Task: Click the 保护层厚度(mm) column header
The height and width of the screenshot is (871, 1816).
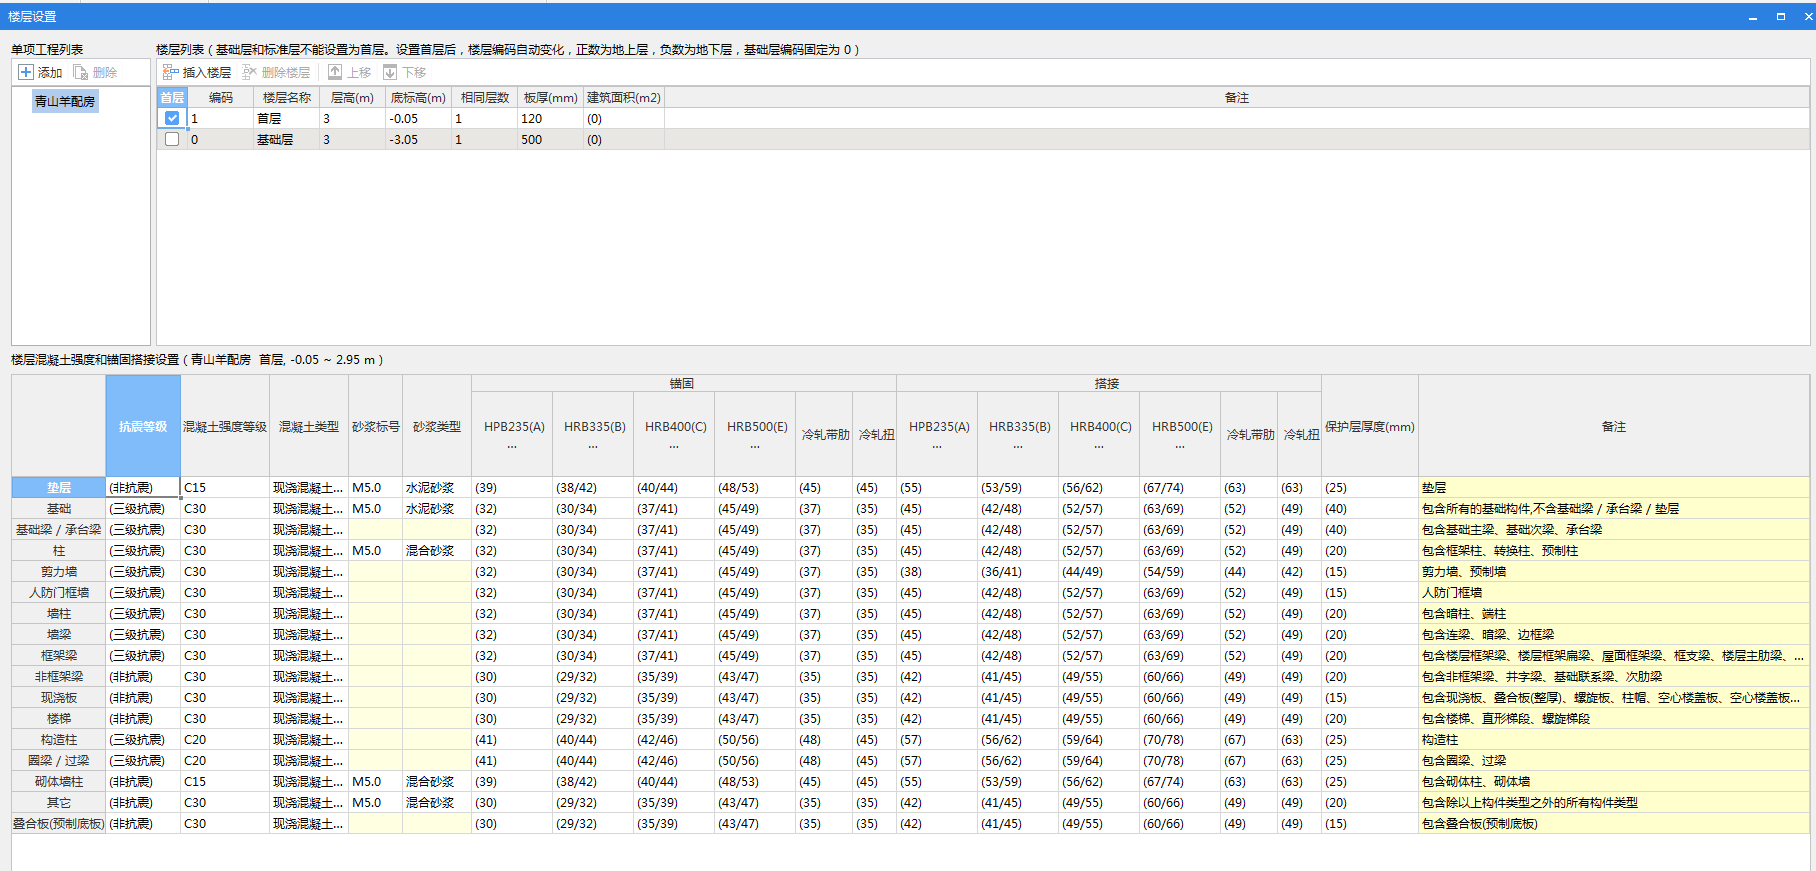Action: (x=1370, y=426)
